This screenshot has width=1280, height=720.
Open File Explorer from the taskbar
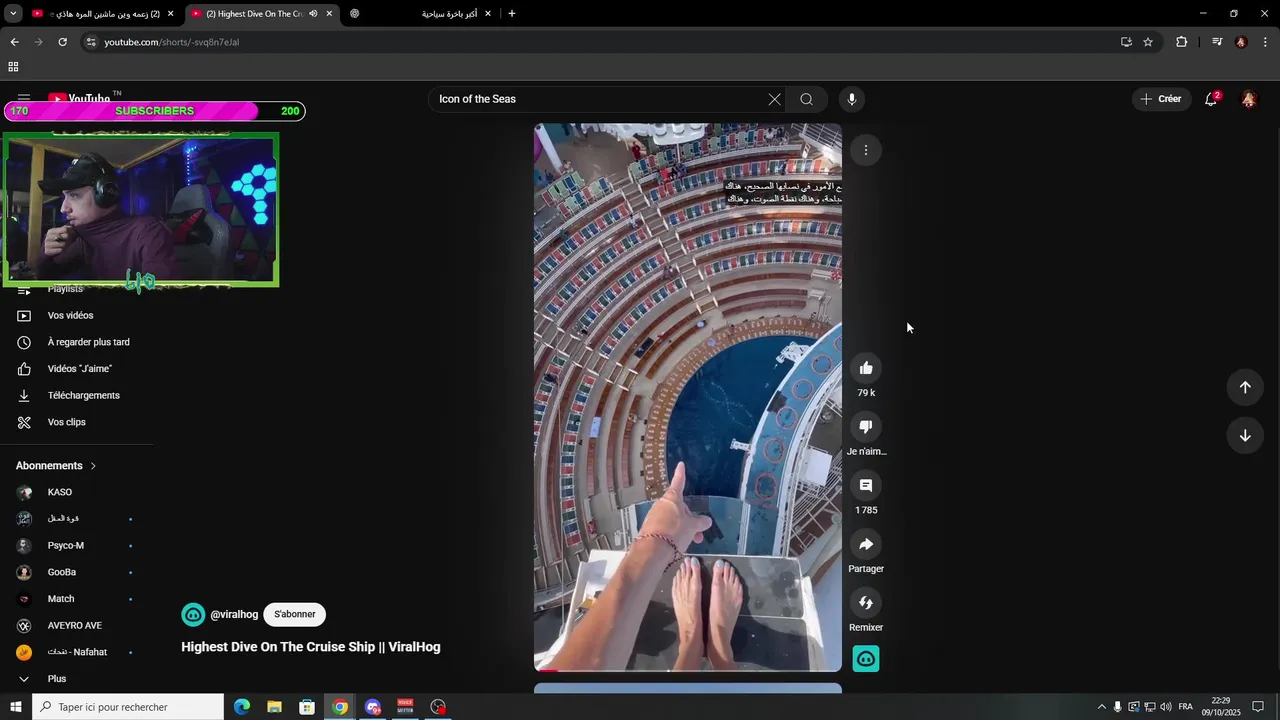pos(274,707)
